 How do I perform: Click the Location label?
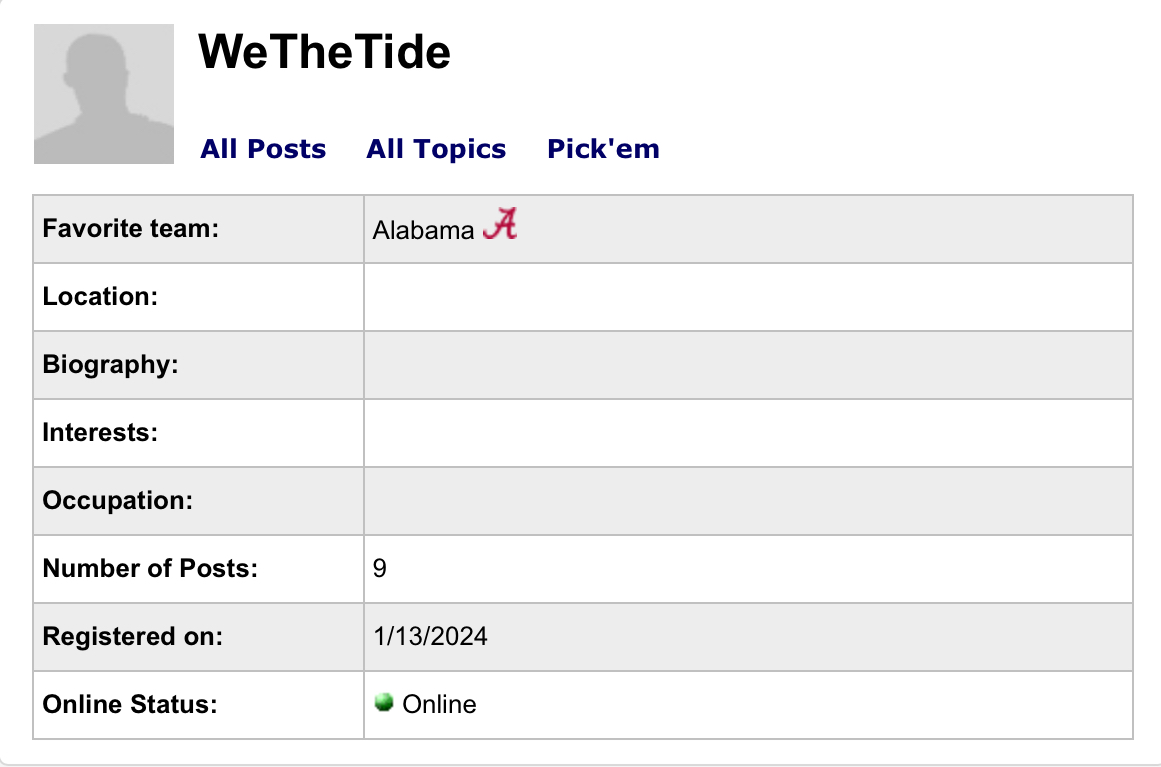pyautogui.click(x=100, y=296)
